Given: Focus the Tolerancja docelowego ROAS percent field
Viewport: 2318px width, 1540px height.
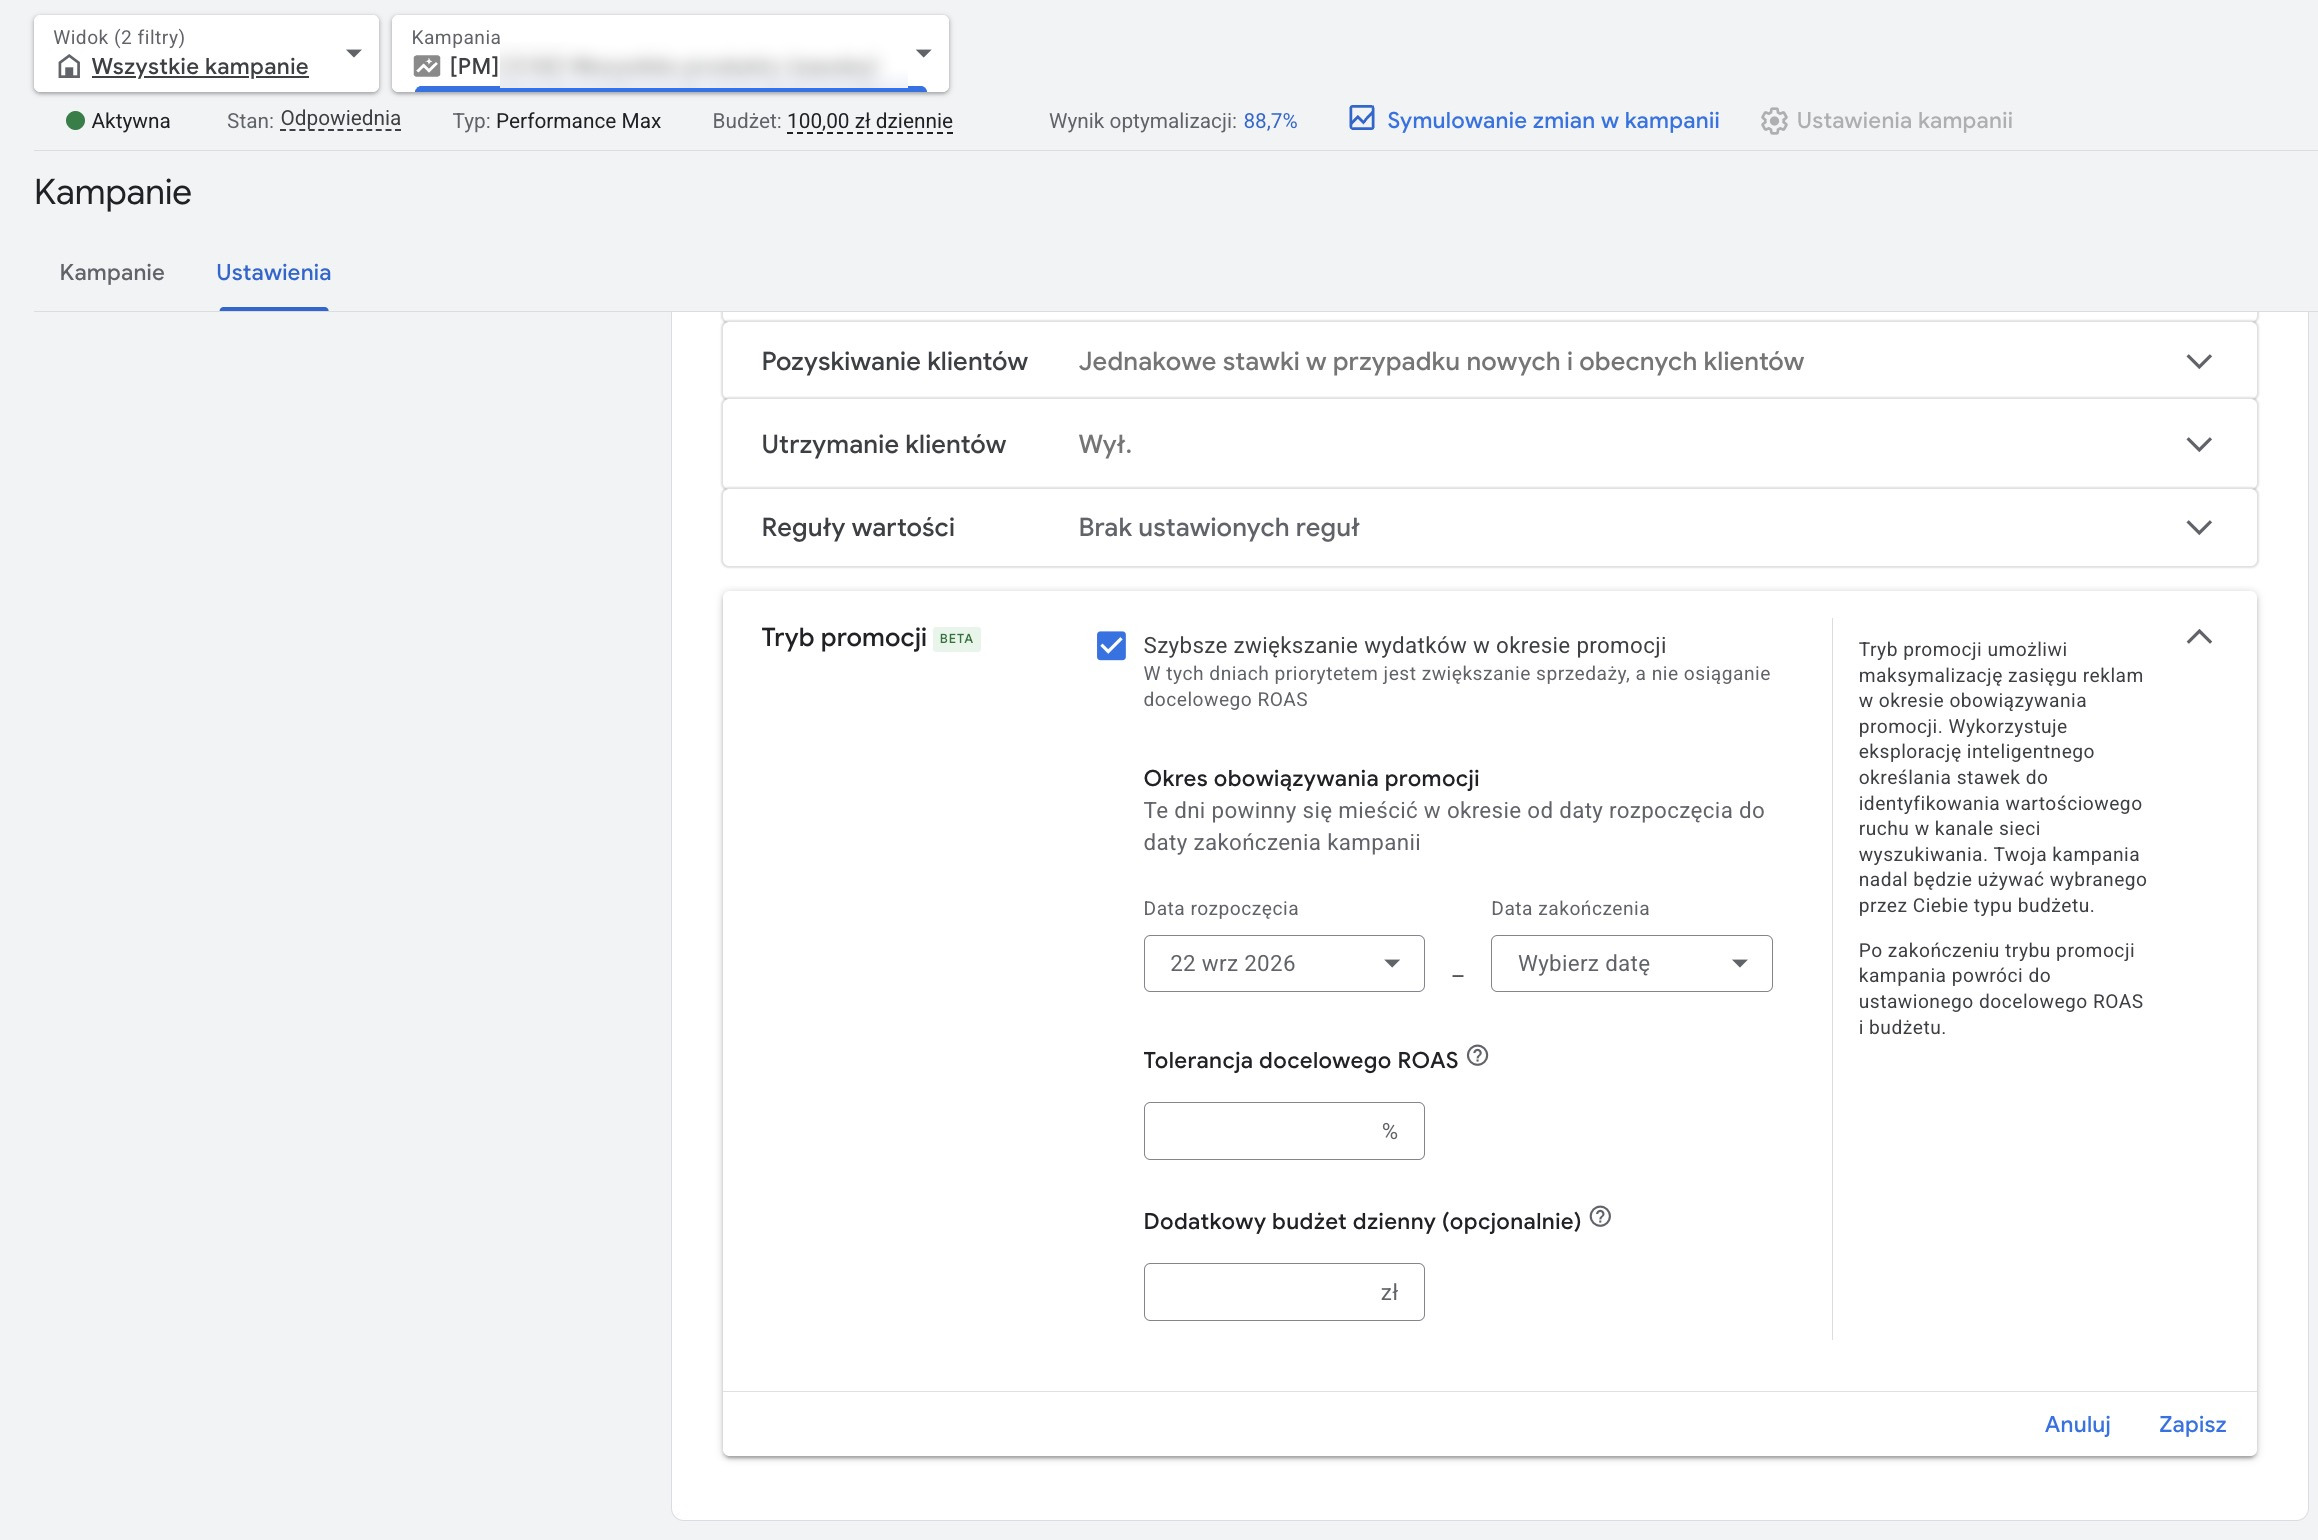Looking at the screenshot, I should click(1284, 1131).
